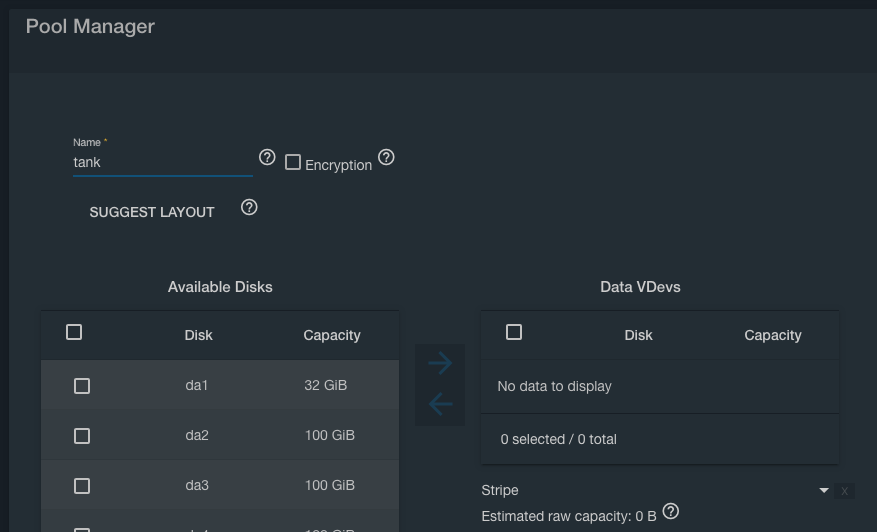Click help icon beside Suggest Layout

click(x=250, y=207)
